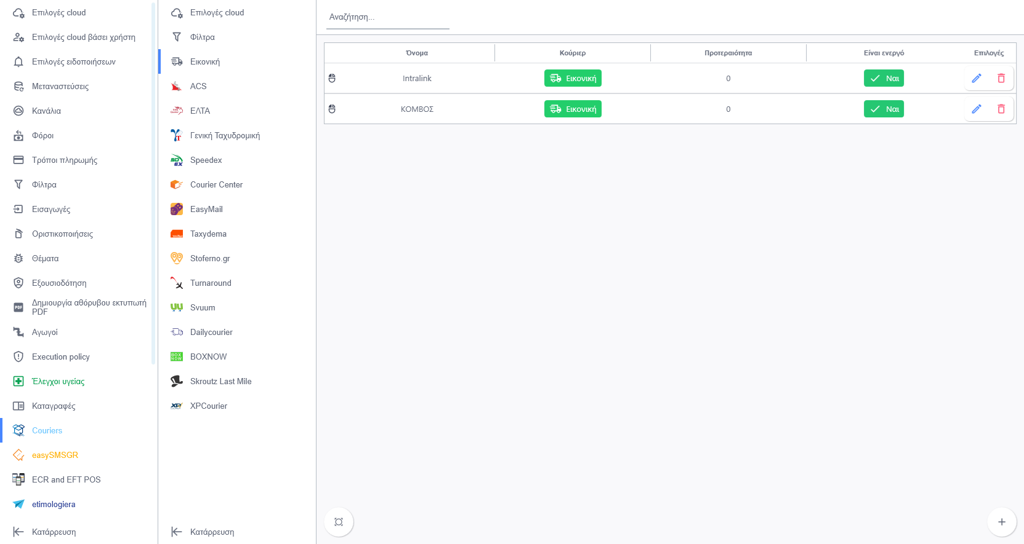Open the Θέματα section
Viewport: 1024px width, 544px height.
pos(45,259)
